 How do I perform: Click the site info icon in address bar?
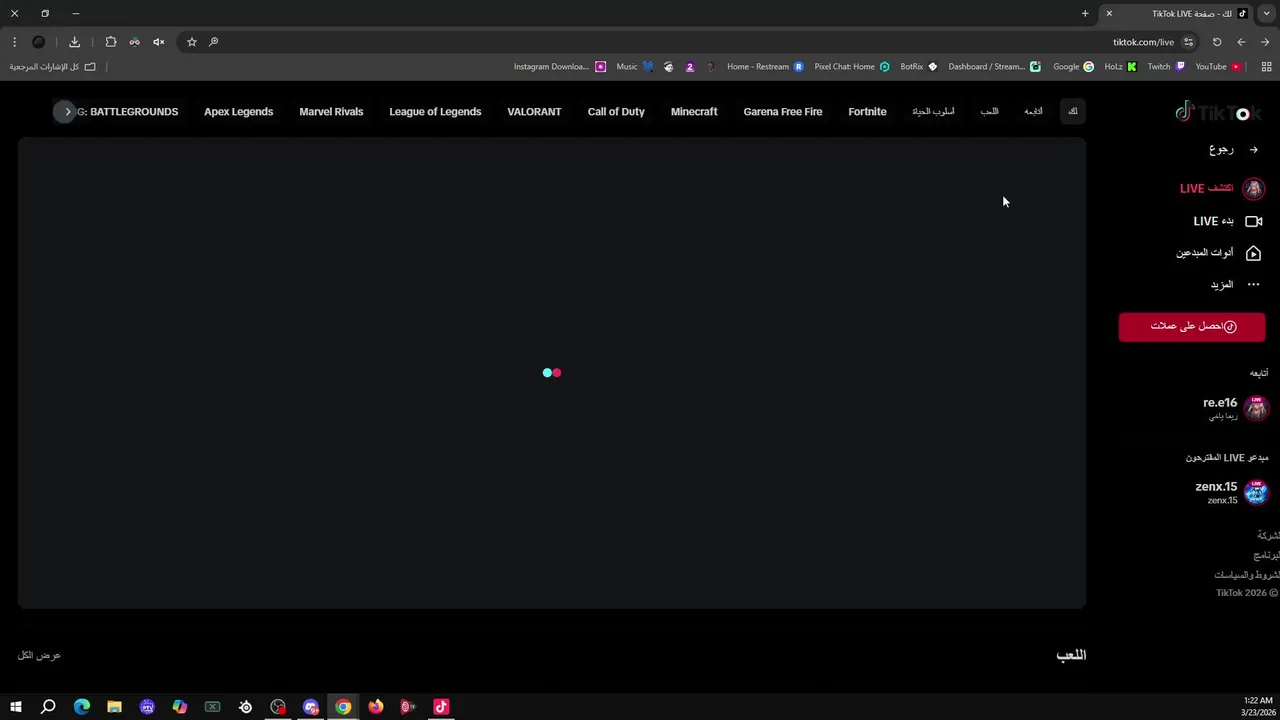coord(1188,42)
